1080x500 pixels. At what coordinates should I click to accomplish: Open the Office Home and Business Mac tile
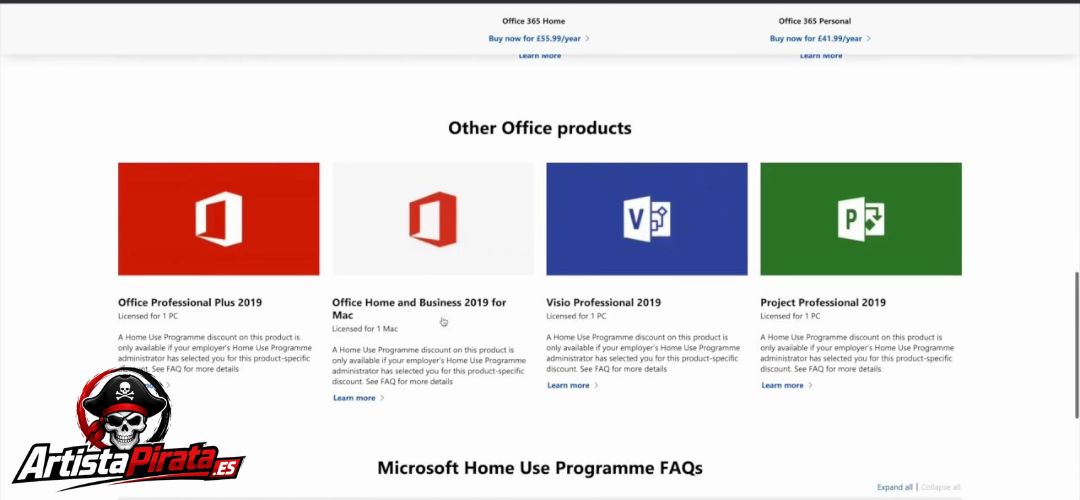433,219
